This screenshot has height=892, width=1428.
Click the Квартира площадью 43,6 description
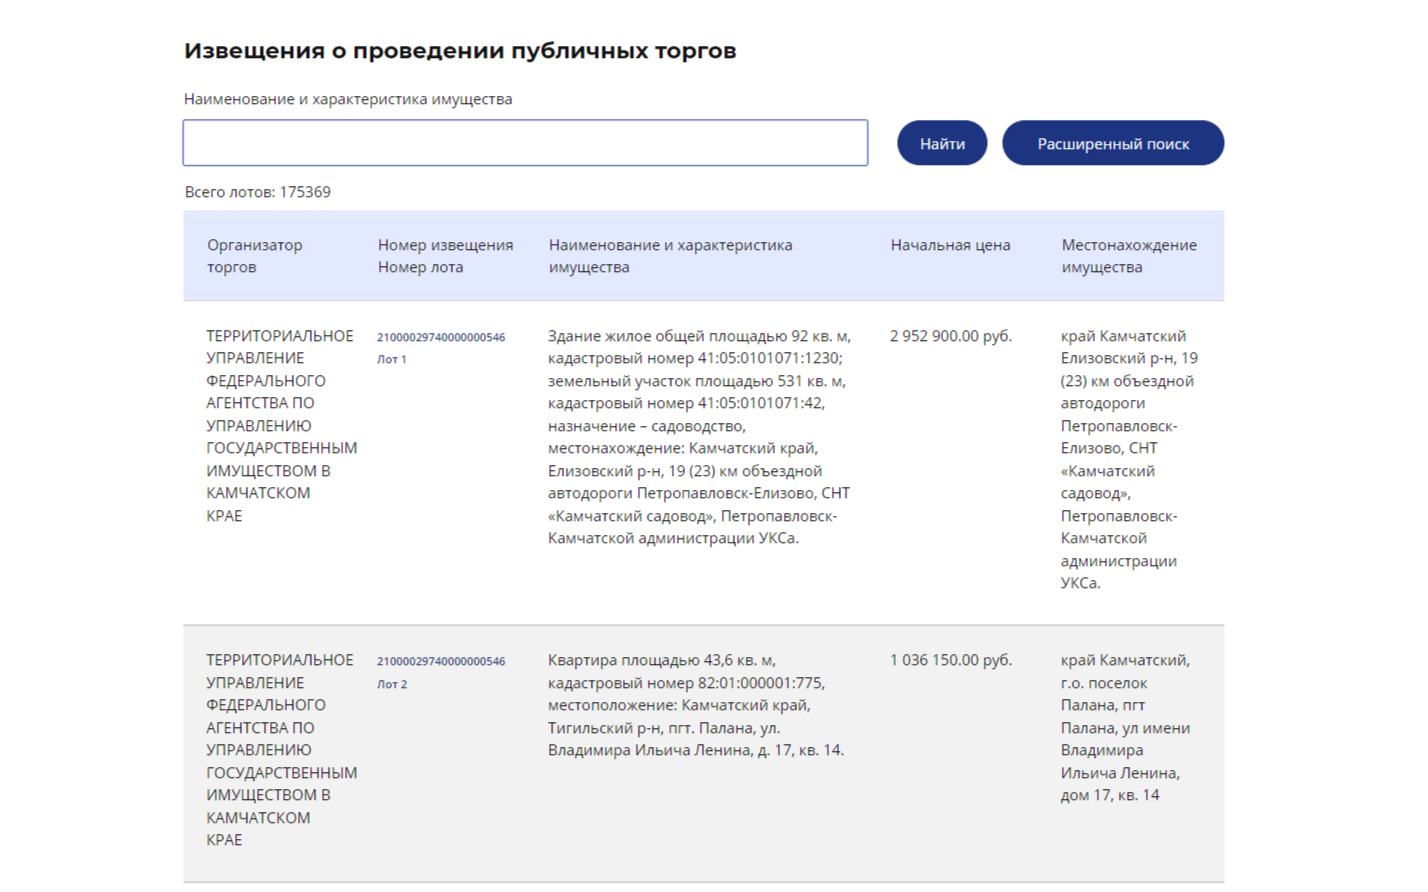point(695,705)
